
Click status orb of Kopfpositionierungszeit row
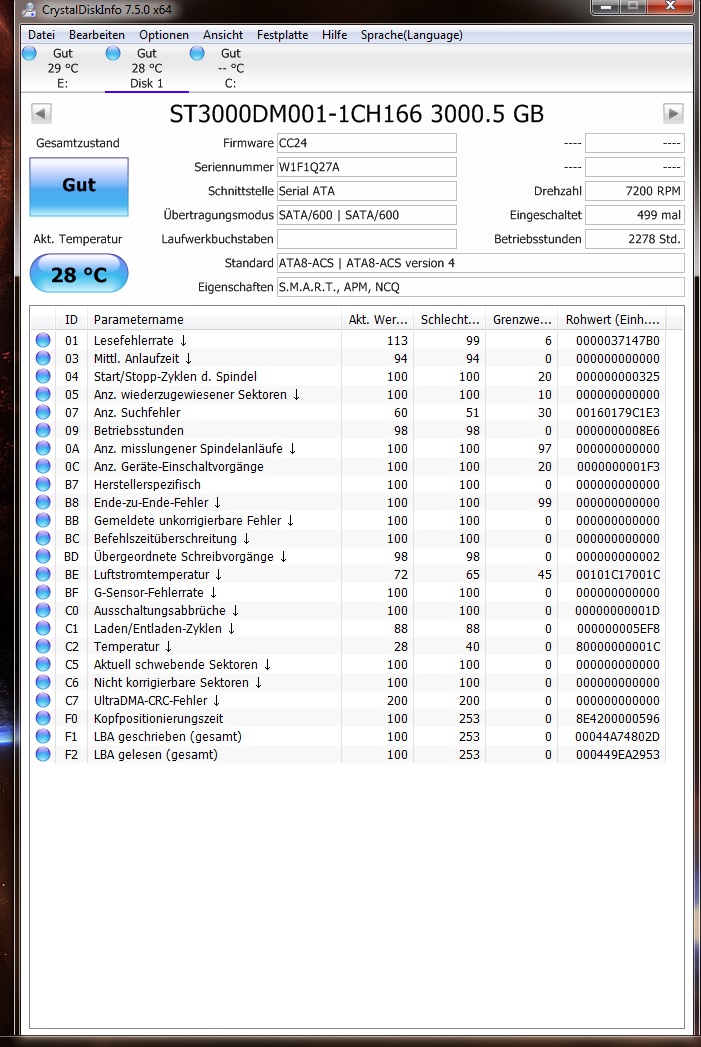43,719
